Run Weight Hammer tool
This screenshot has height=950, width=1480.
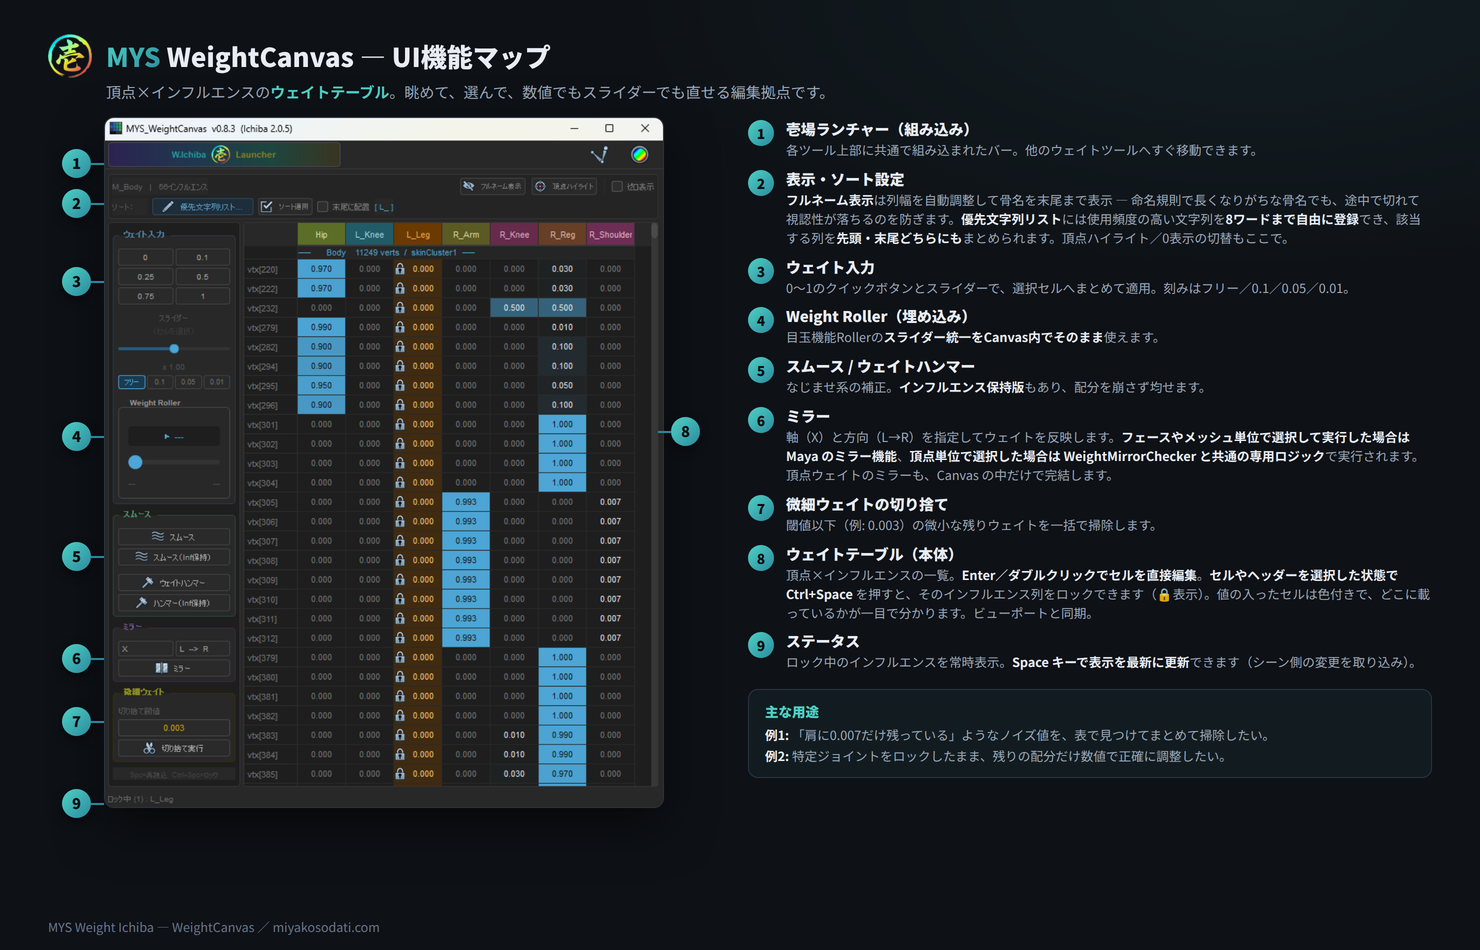pyautogui.click(x=174, y=583)
